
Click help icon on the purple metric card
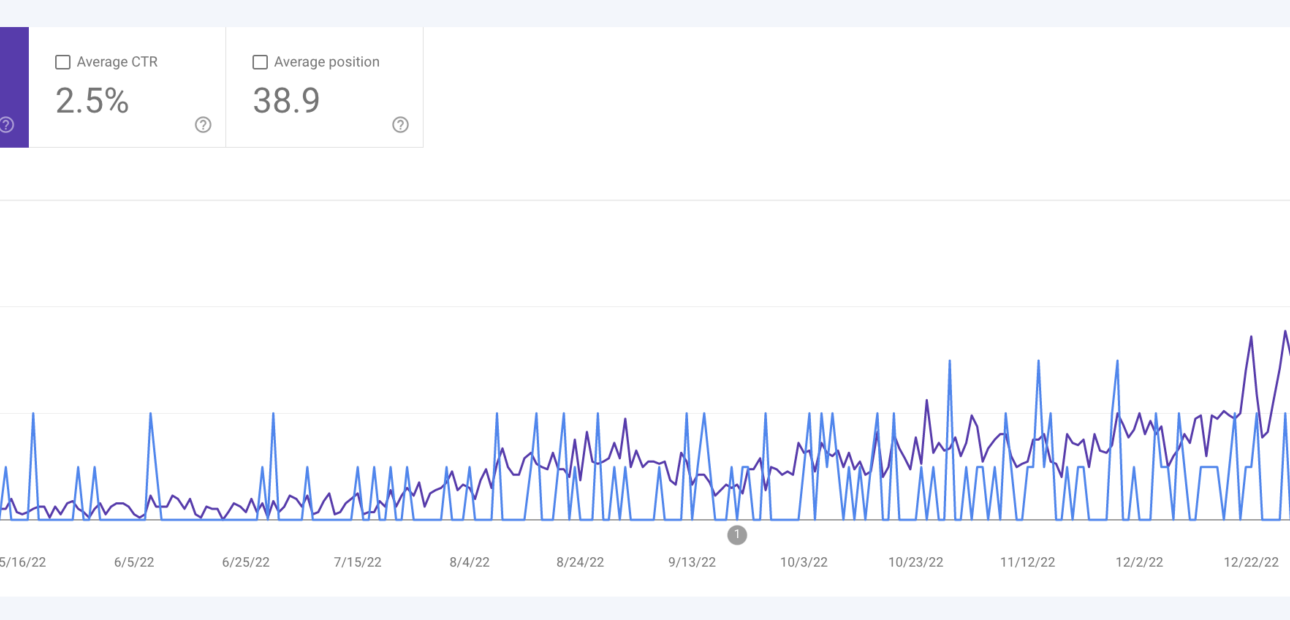point(6,125)
